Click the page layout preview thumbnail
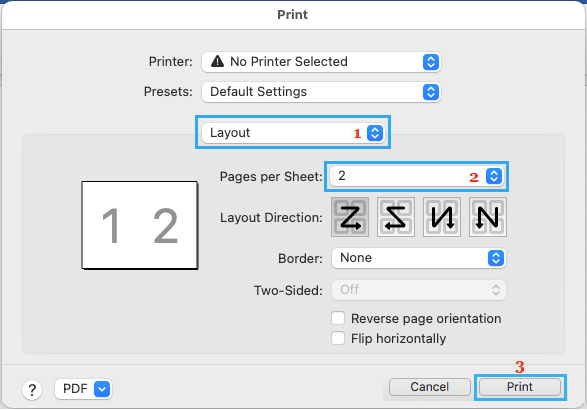Screen dimensions: 587x410 pyautogui.click(x=140, y=225)
